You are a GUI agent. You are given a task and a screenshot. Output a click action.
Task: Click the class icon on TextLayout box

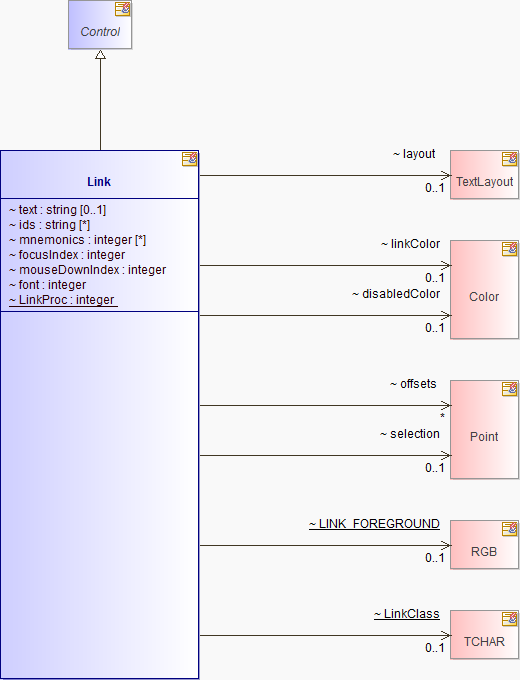click(509, 159)
